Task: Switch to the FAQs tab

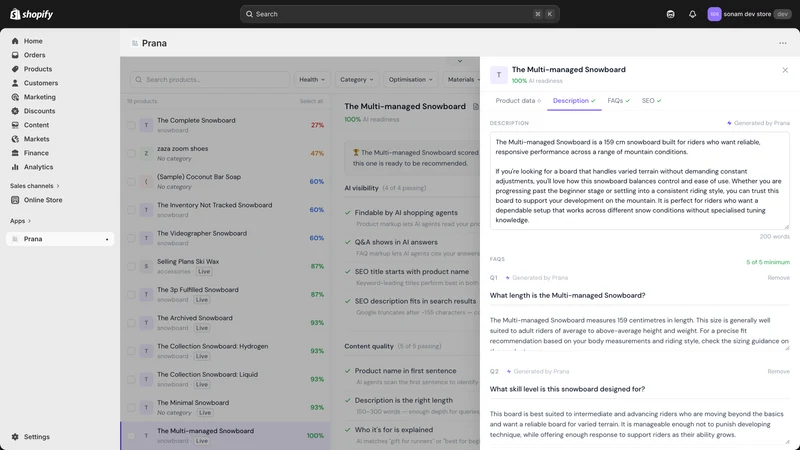Action: point(618,101)
